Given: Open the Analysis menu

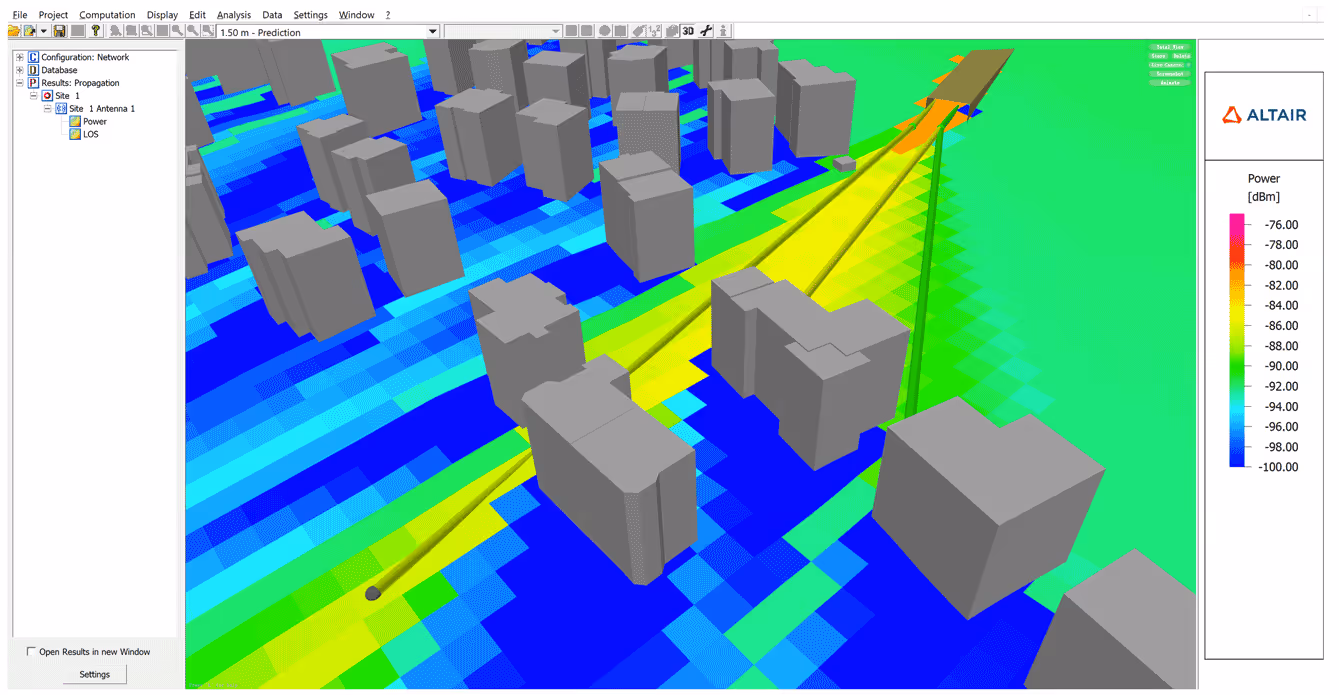Looking at the screenshot, I should [x=234, y=15].
